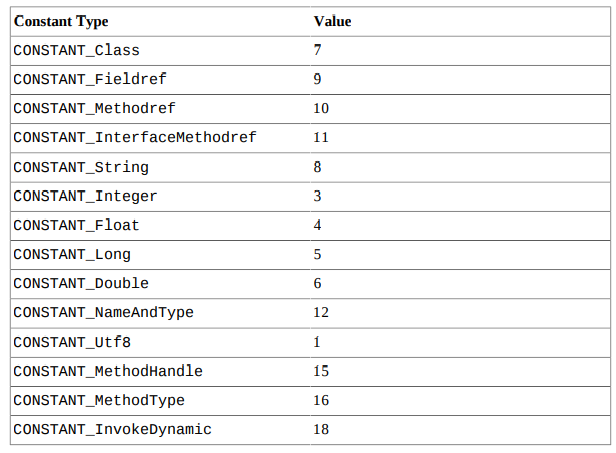The image size is (616, 453).
Task: Click the "Value" column header
Action: pos(332,21)
